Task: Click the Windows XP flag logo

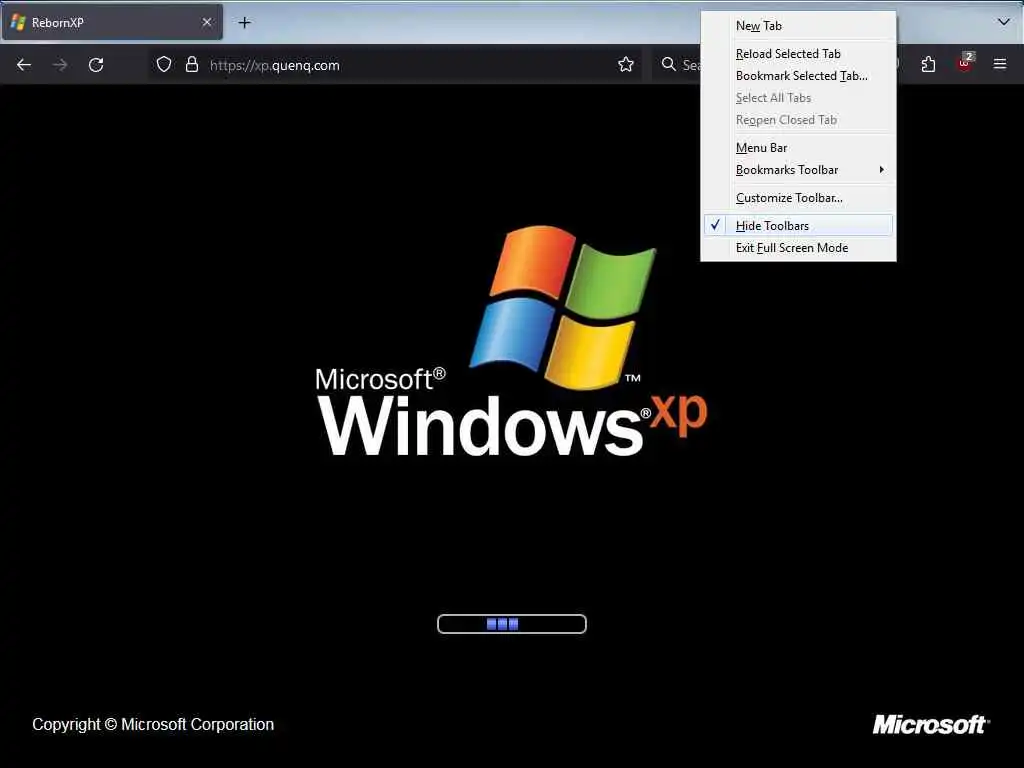Action: point(563,307)
